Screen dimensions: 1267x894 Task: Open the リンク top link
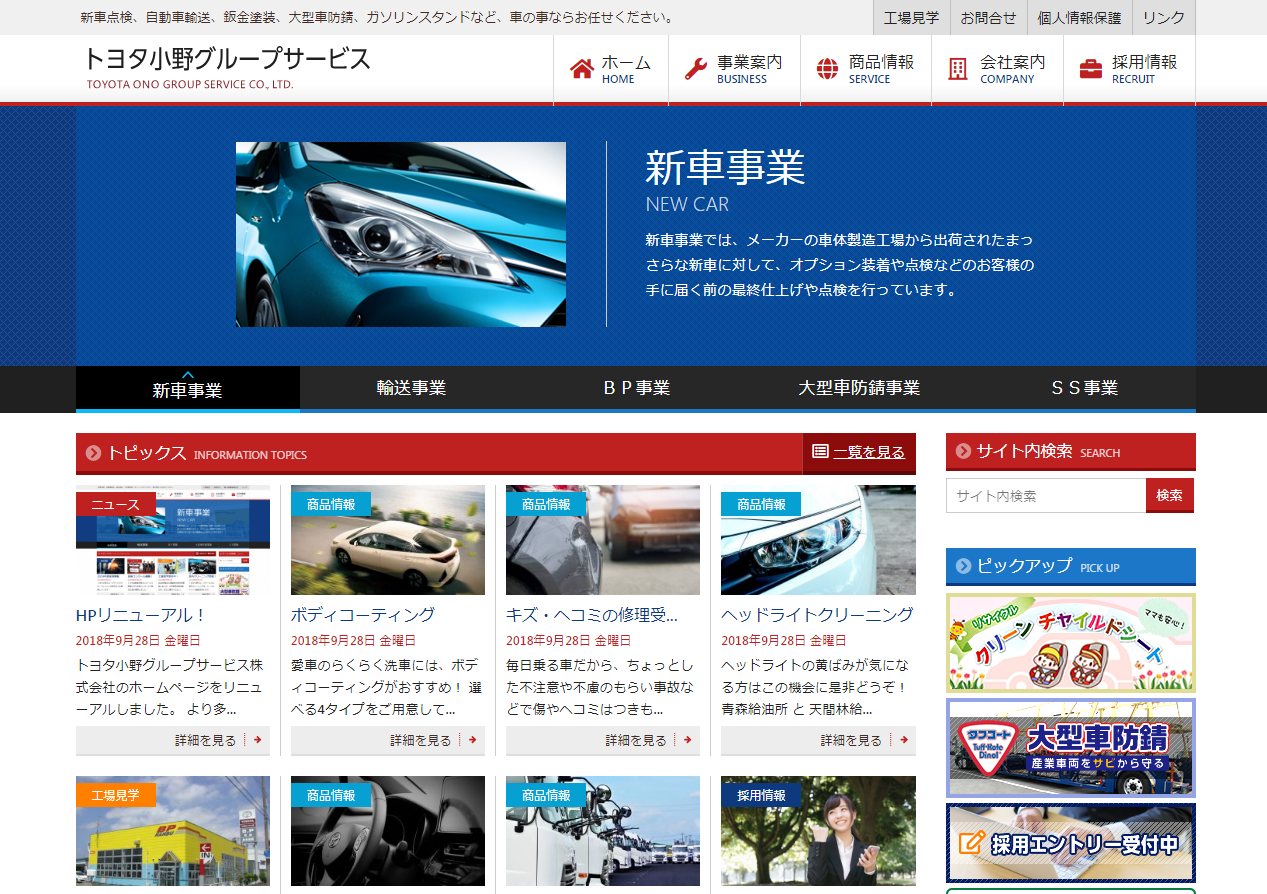[1164, 17]
